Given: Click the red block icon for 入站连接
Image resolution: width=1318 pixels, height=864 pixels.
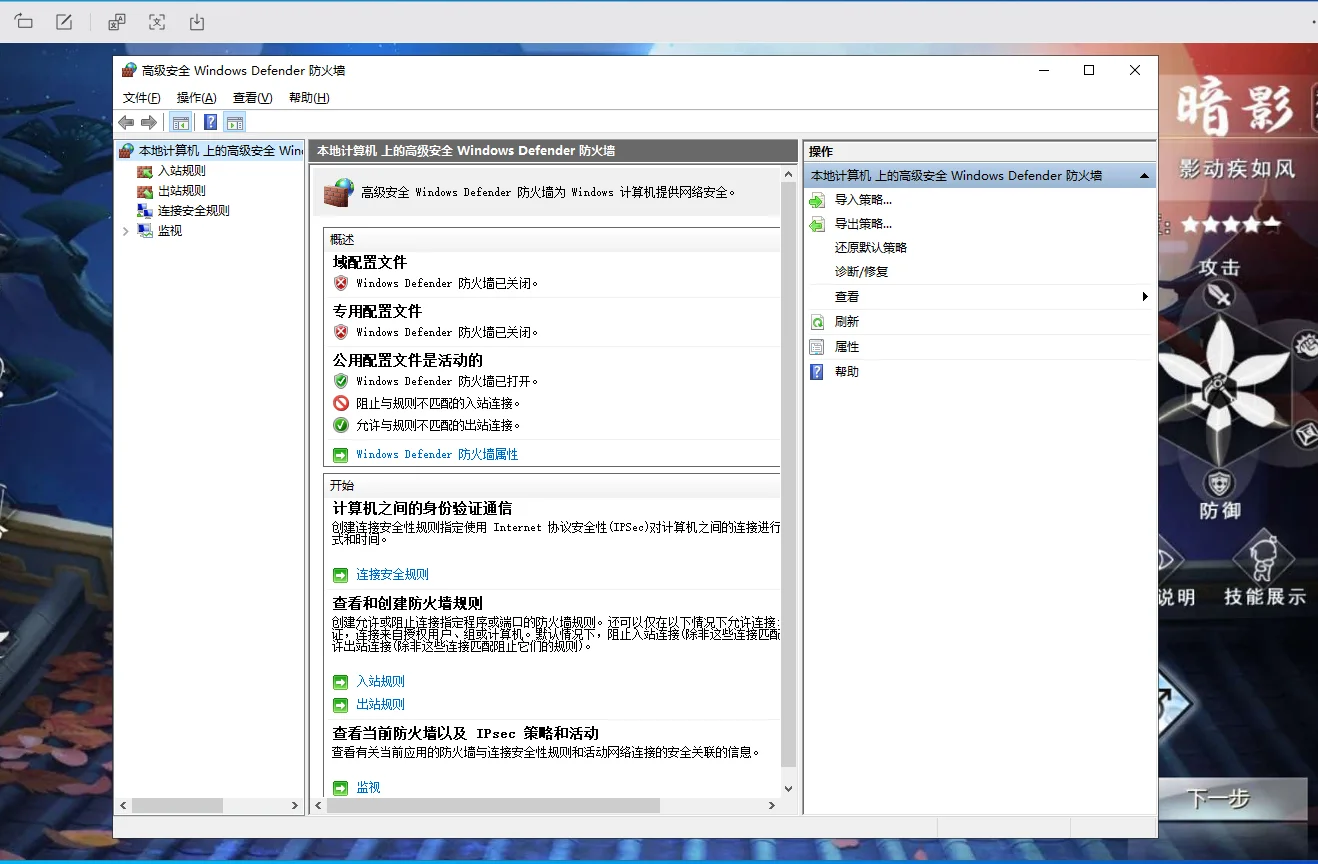Looking at the screenshot, I should point(341,403).
